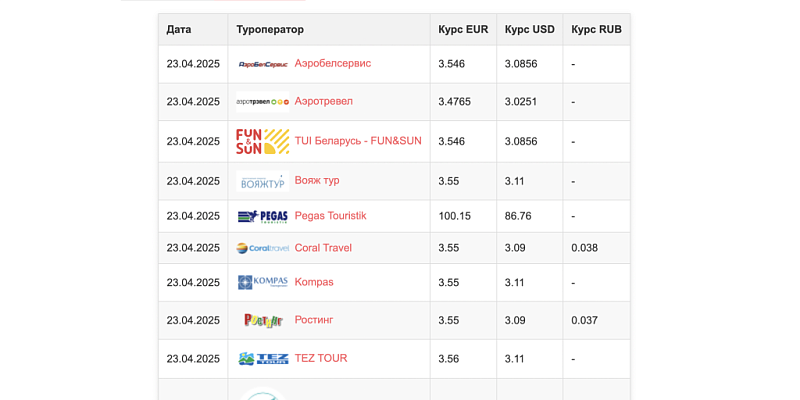
Task: Click the Coral Travel logo
Action: tap(263, 248)
